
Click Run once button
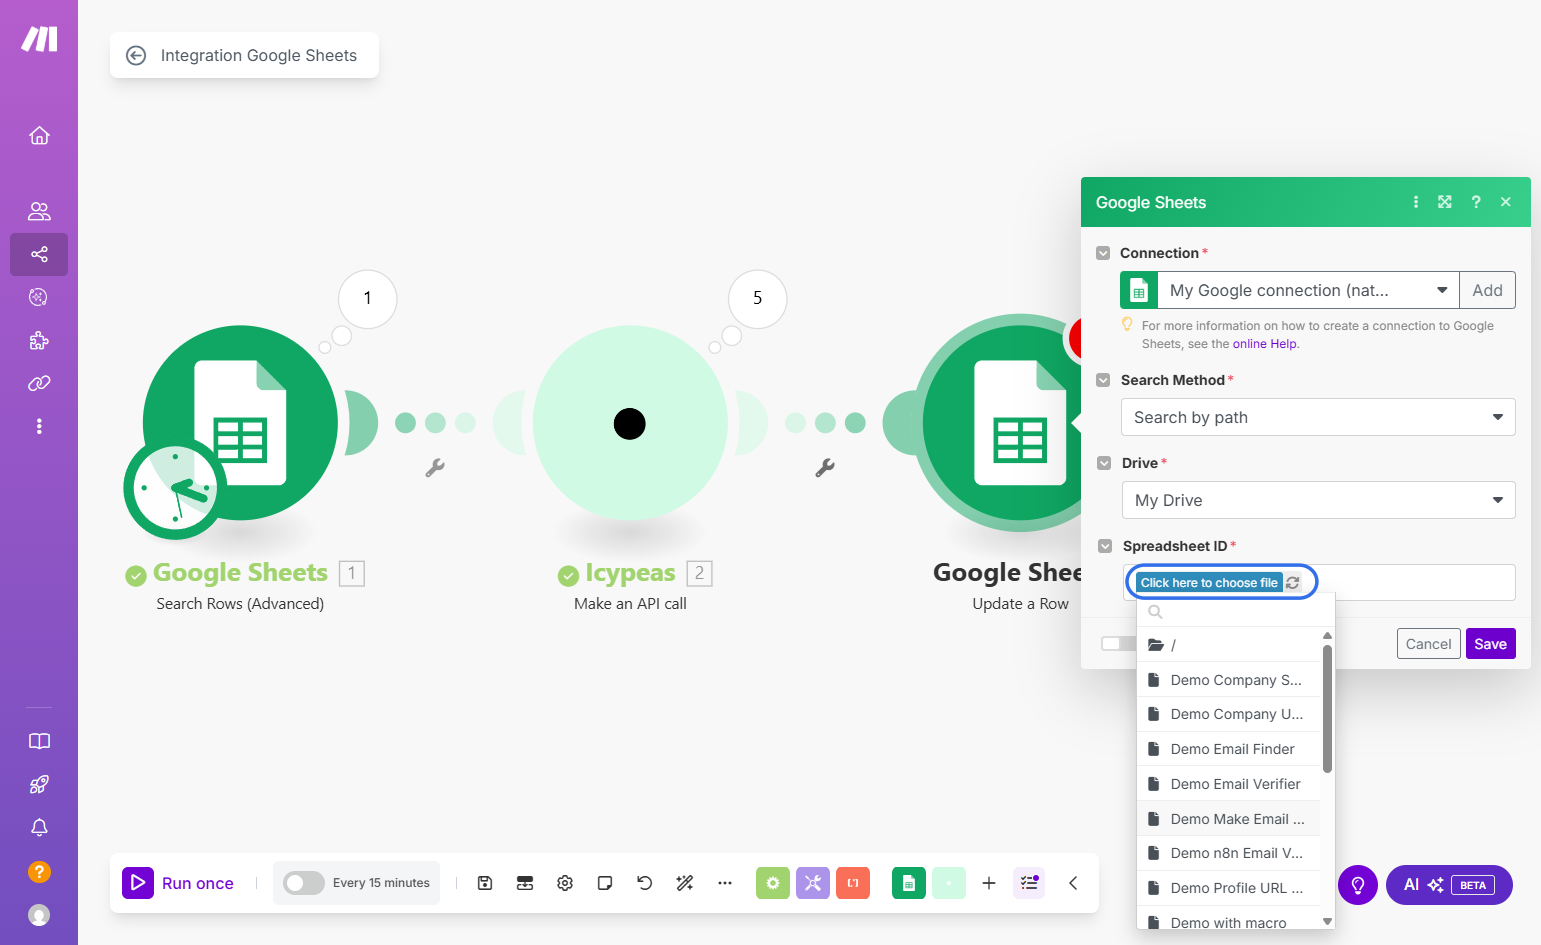178,883
